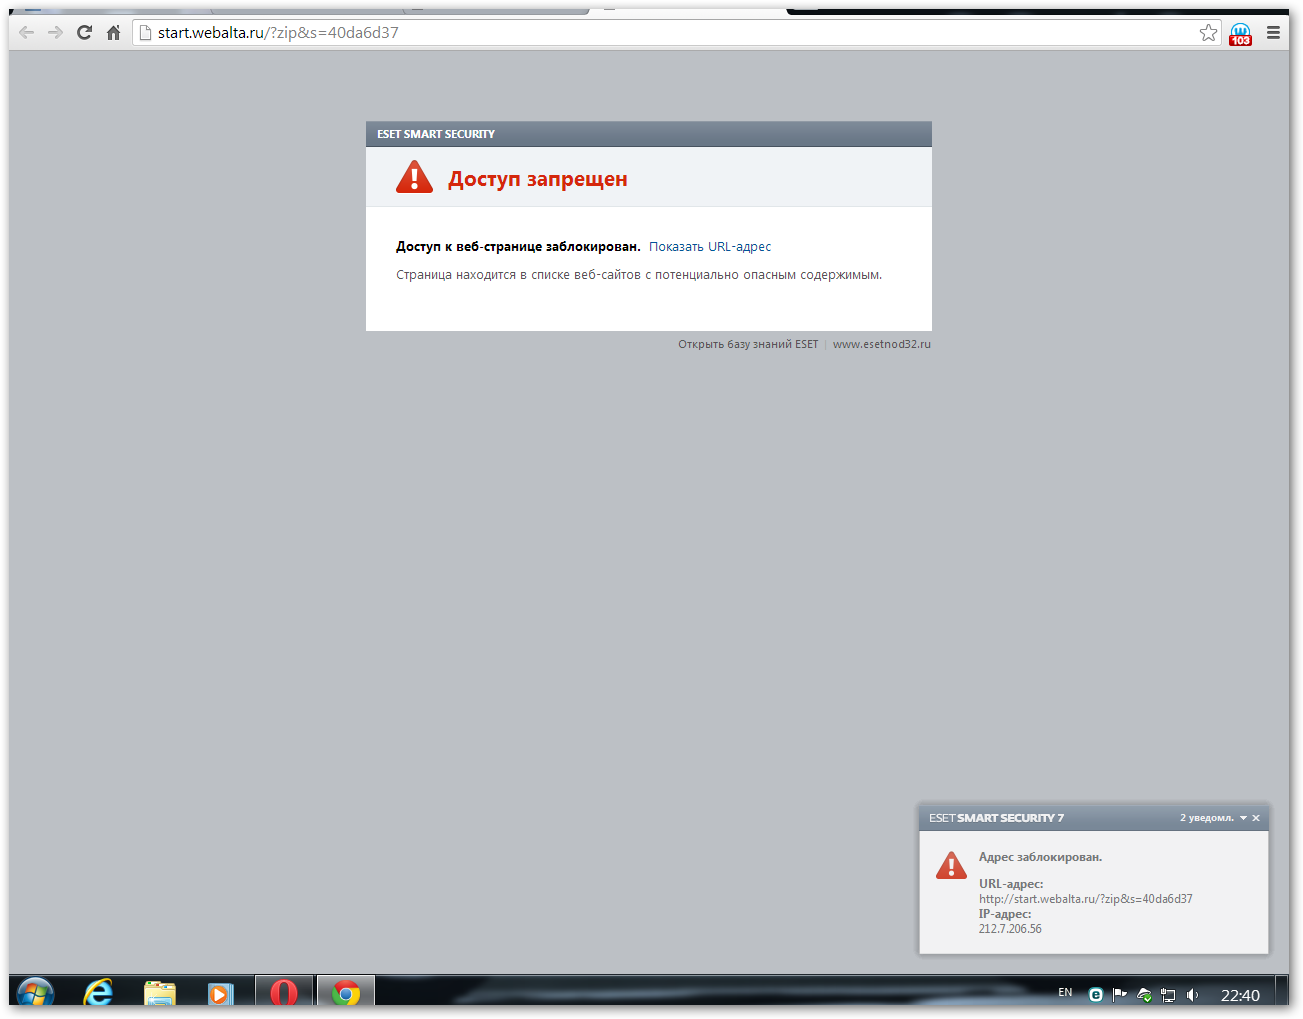Image resolution: width=1303 pixels, height=1019 pixels.
Task: Open the Windows Start menu
Action: pos(35,994)
